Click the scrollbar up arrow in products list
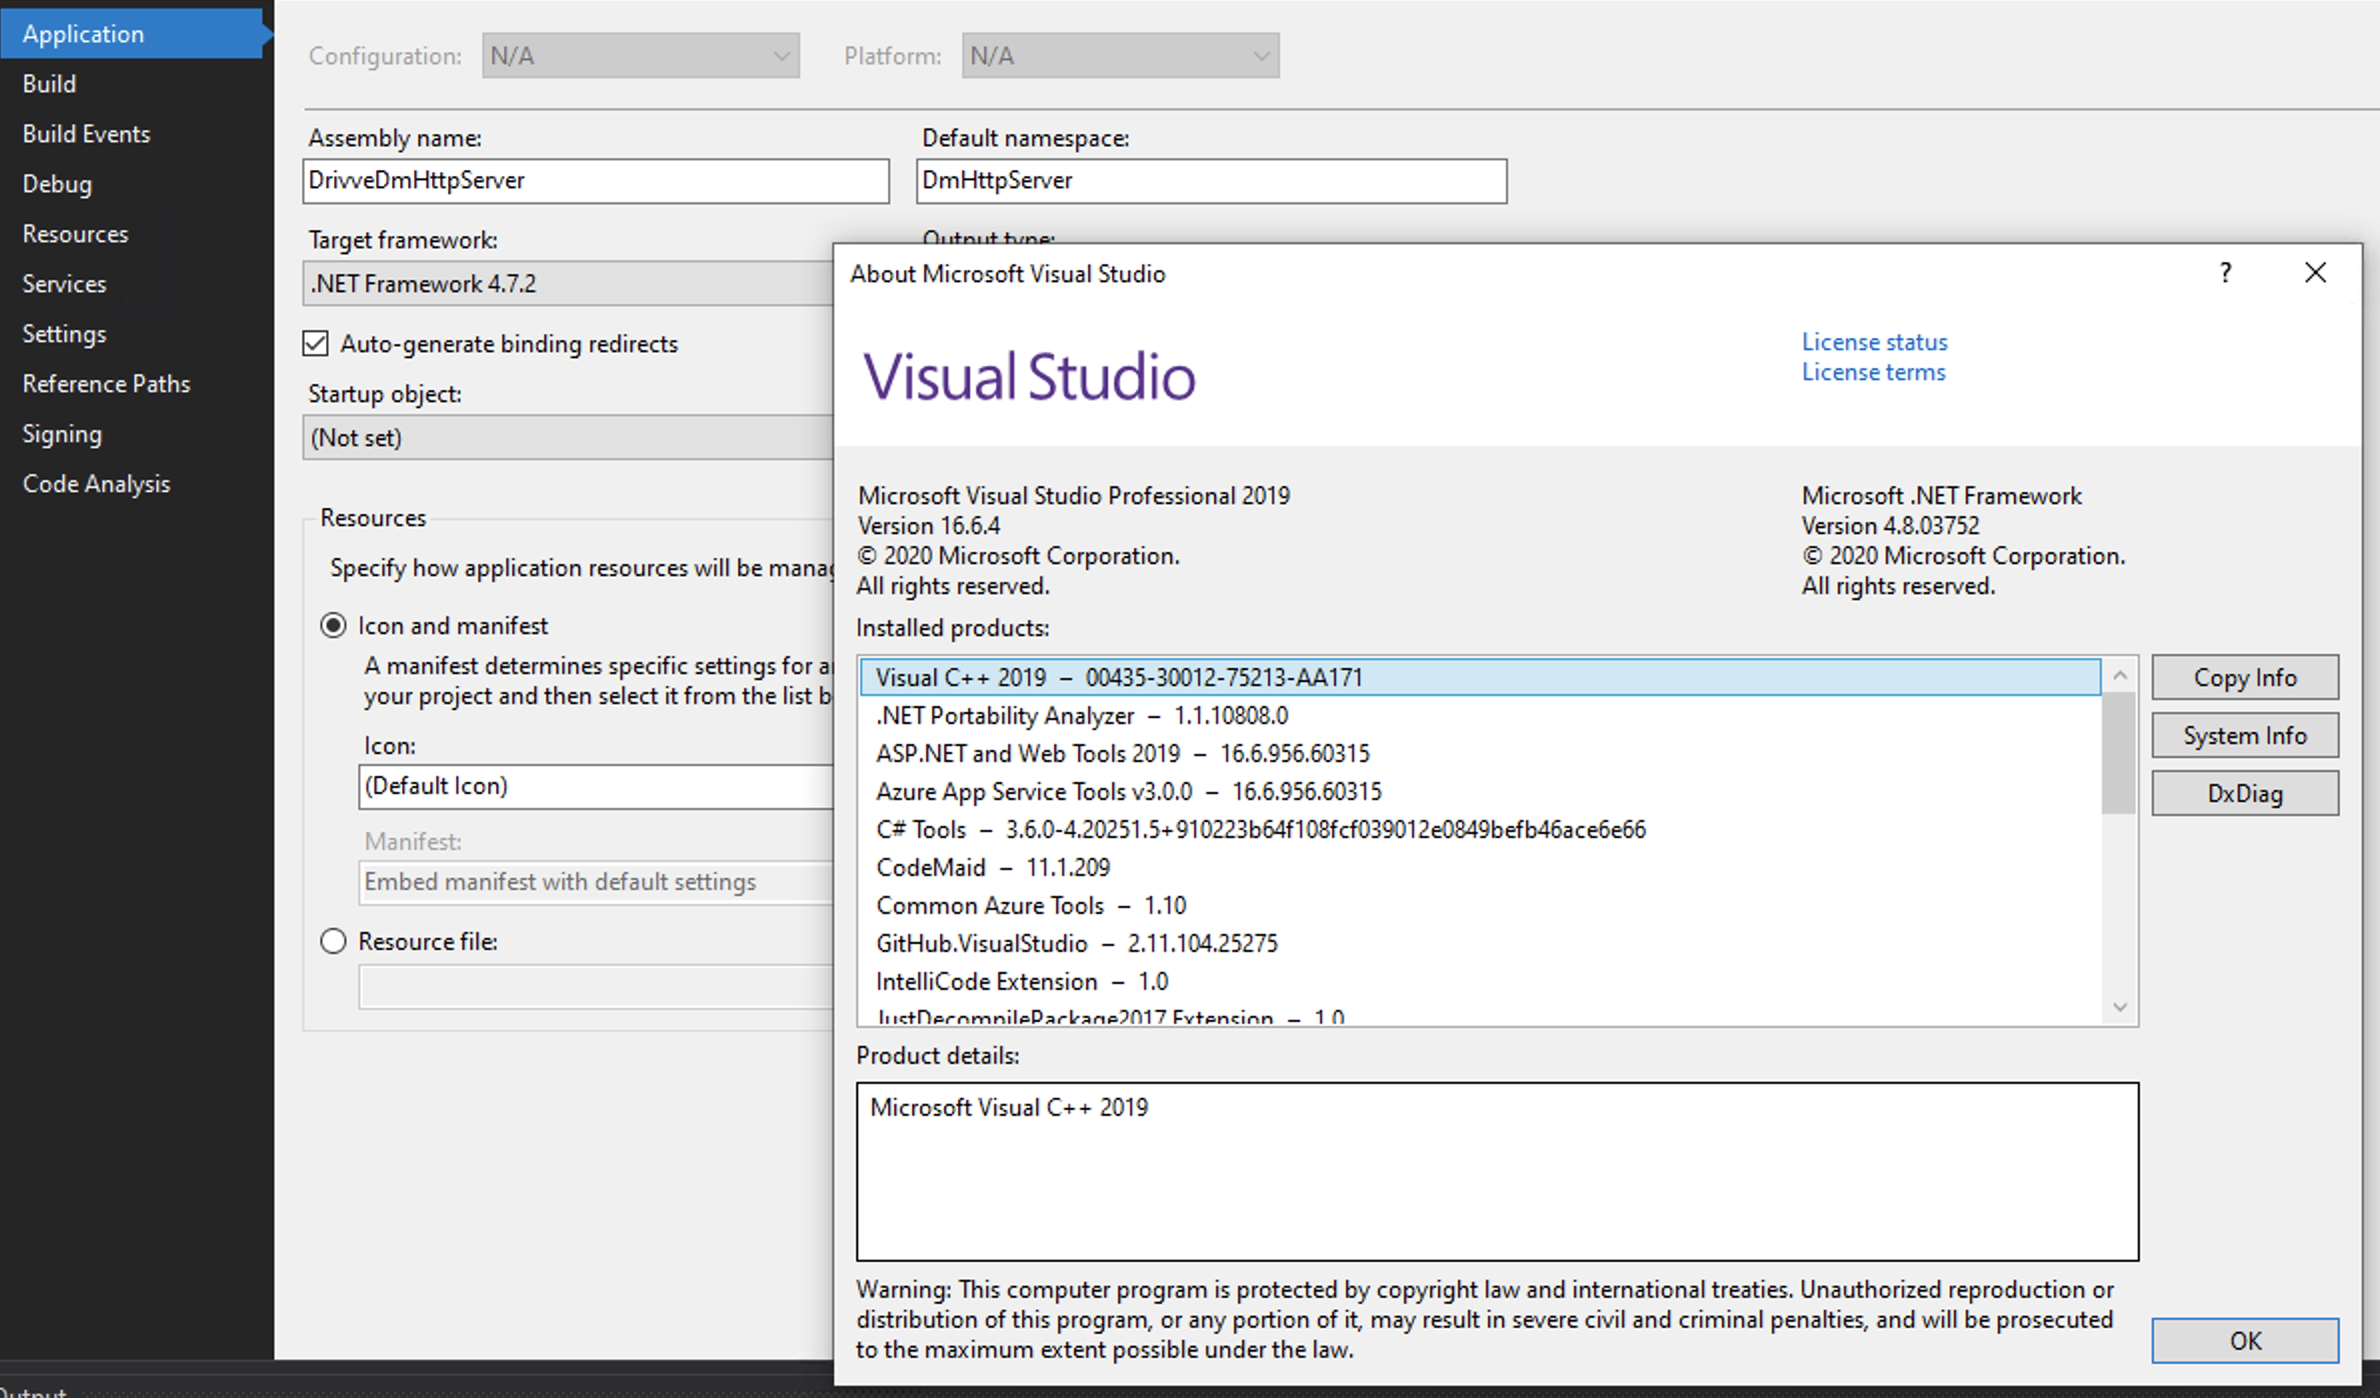The image size is (2380, 1398). click(x=2120, y=674)
